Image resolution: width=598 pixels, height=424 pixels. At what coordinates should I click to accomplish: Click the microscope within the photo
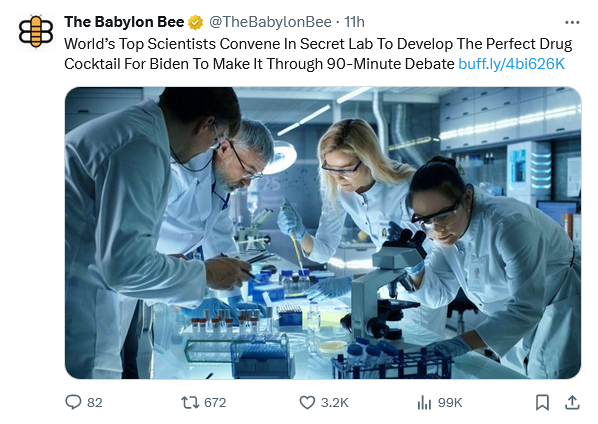tap(383, 282)
